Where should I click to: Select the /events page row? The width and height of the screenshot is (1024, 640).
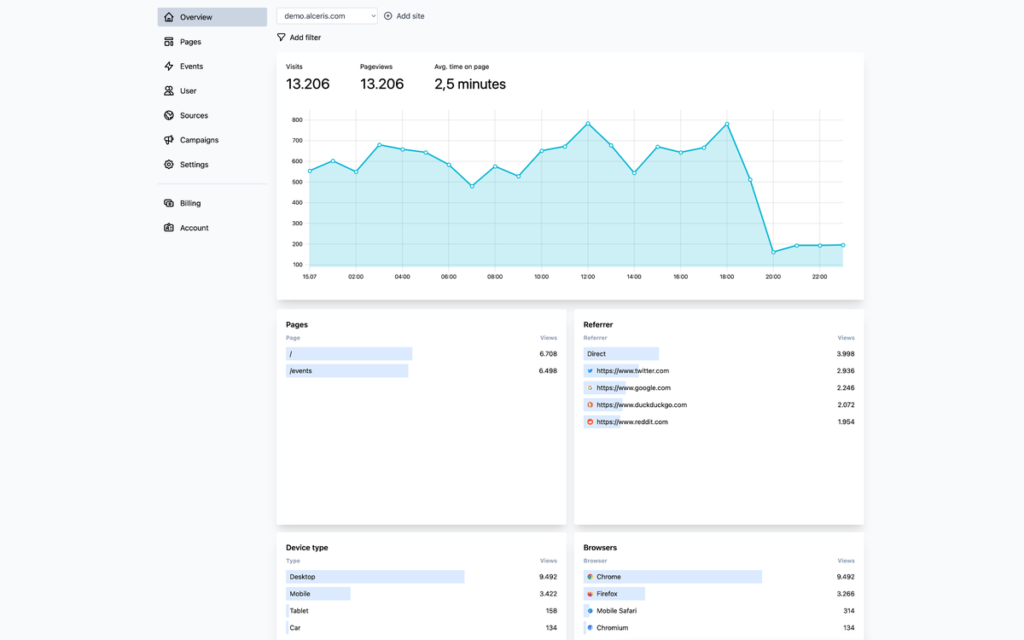pos(421,371)
